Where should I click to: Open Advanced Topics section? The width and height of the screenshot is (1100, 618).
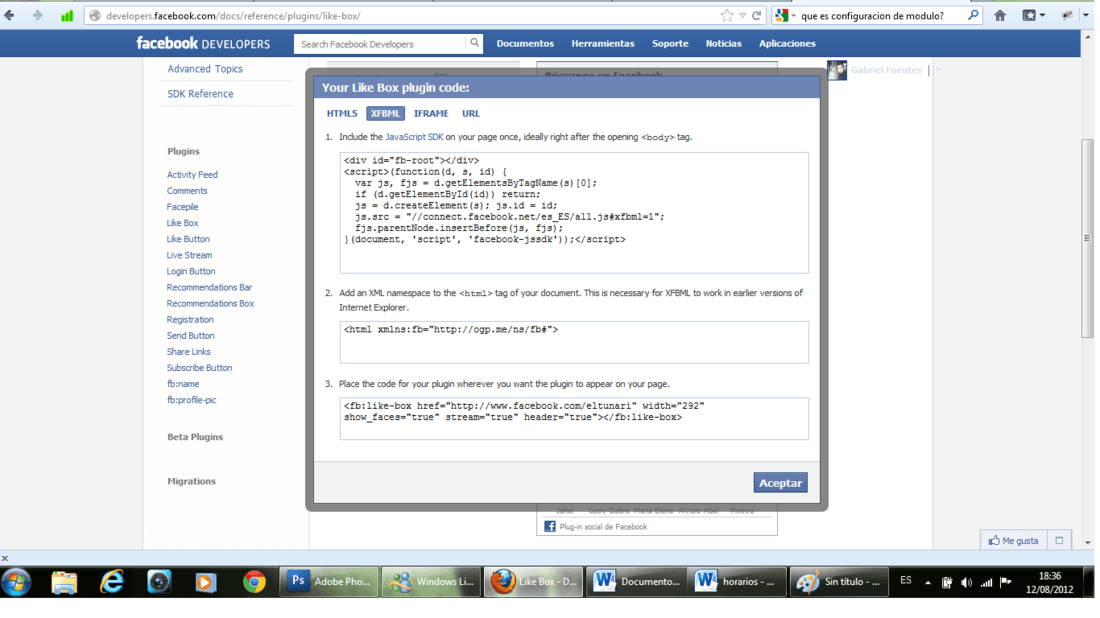[x=205, y=69]
